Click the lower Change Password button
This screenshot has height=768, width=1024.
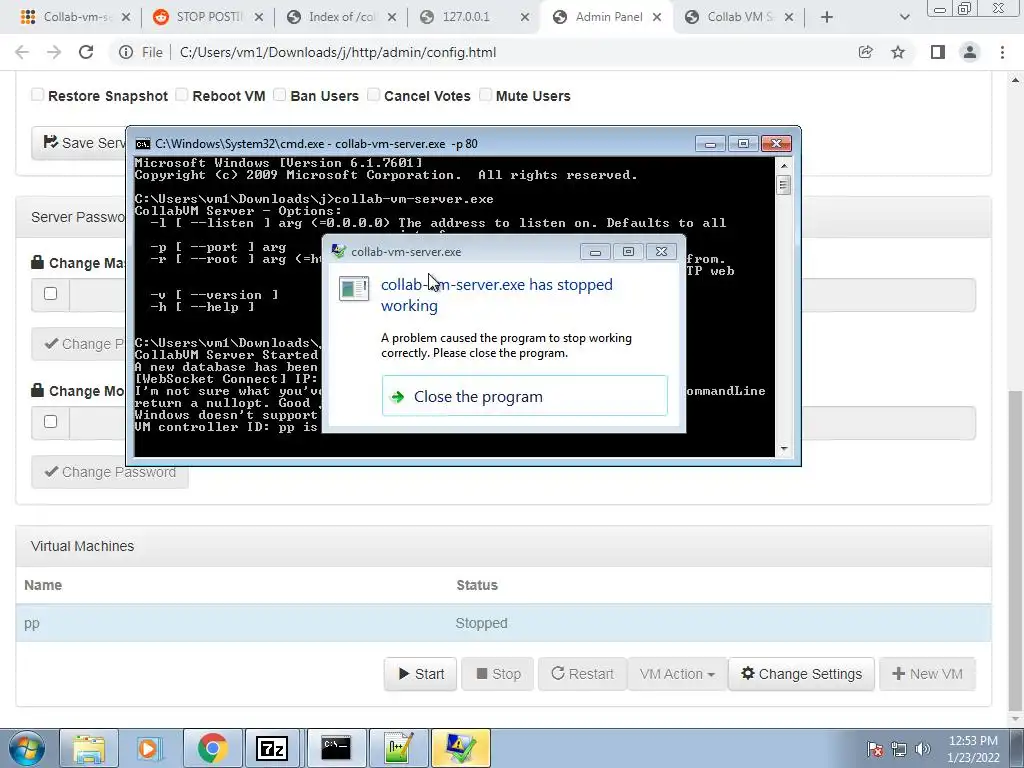(110, 472)
